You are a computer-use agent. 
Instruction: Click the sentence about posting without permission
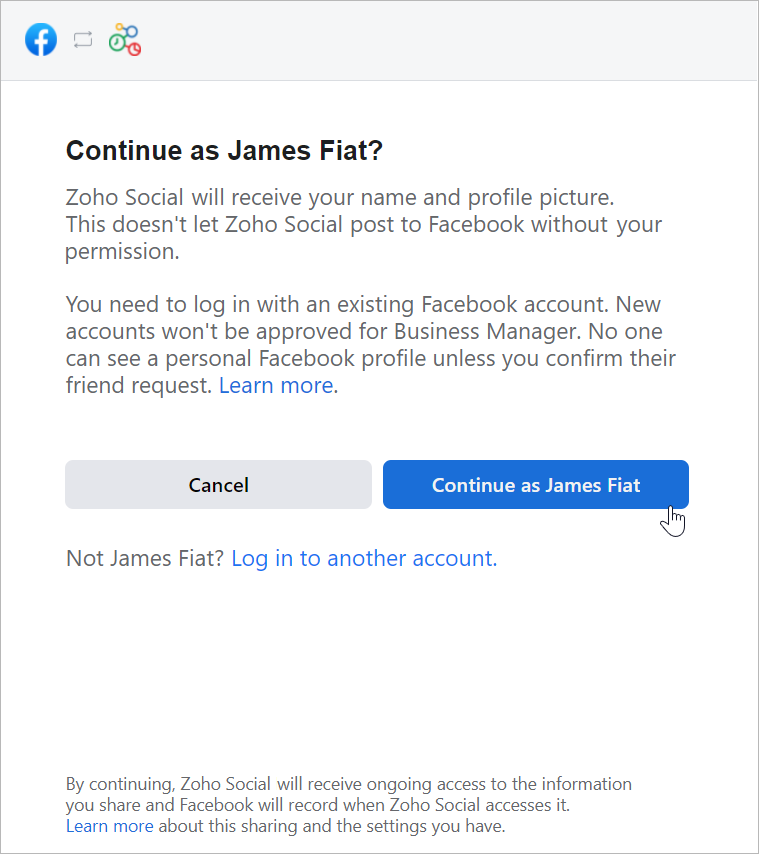[364, 225]
